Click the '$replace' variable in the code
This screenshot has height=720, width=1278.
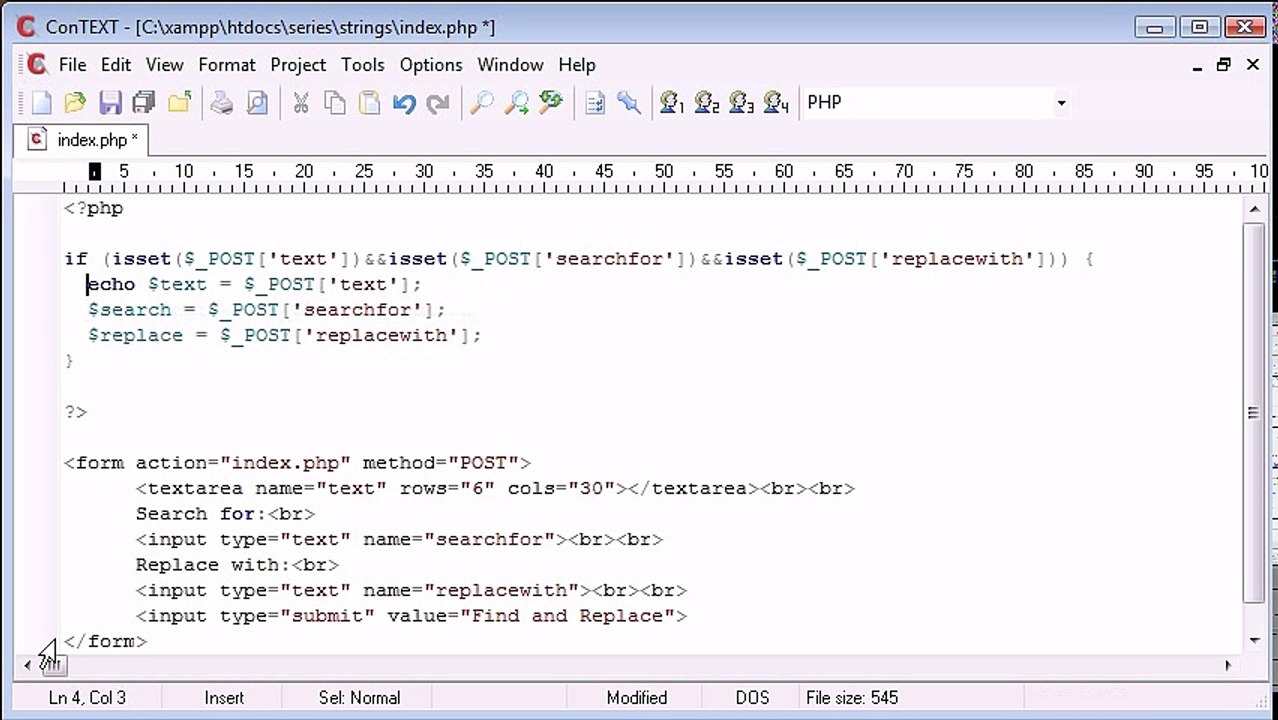point(135,335)
